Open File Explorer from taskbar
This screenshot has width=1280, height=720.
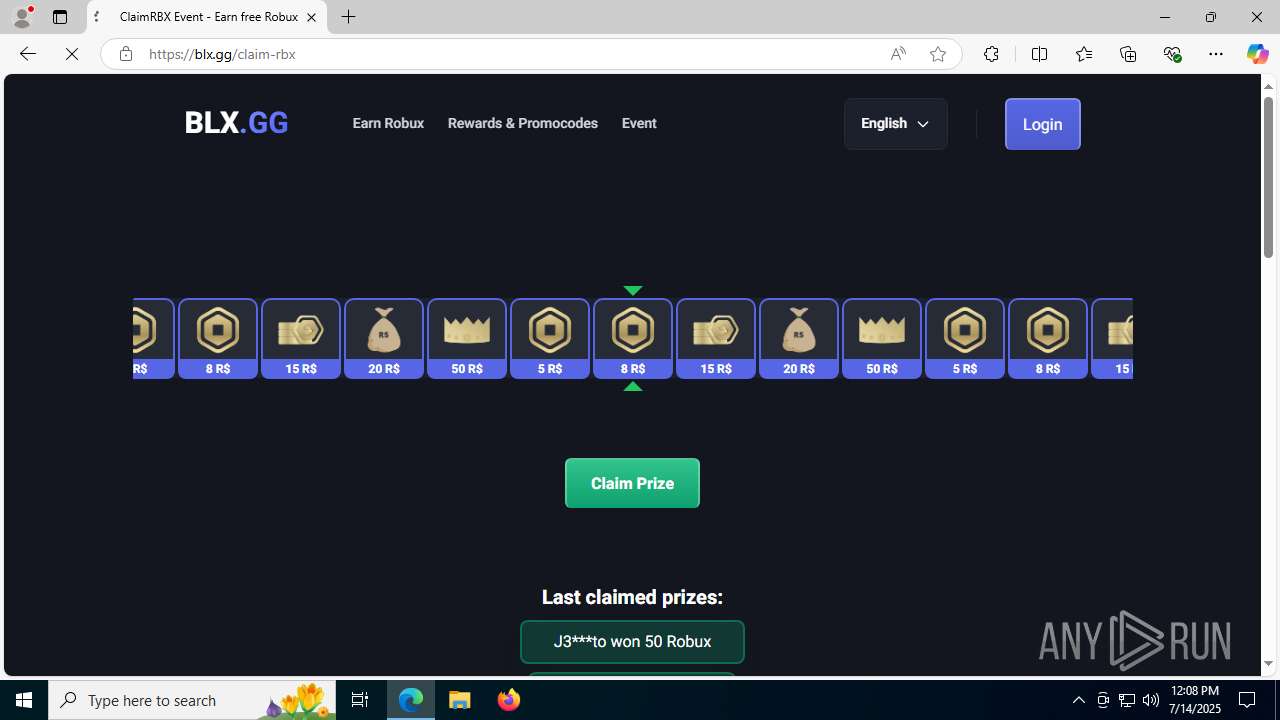460,700
